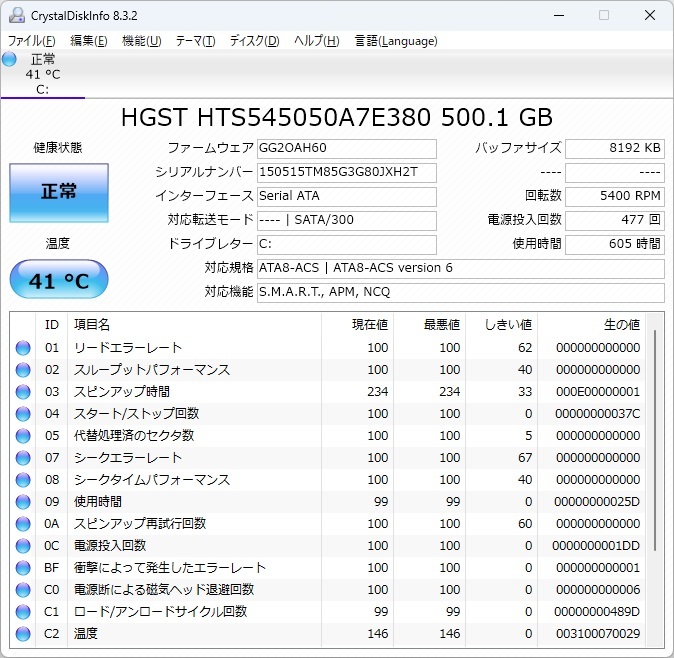Click the 現在値 column header
This screenshot has height=658, width=674.
pos(357,325)
